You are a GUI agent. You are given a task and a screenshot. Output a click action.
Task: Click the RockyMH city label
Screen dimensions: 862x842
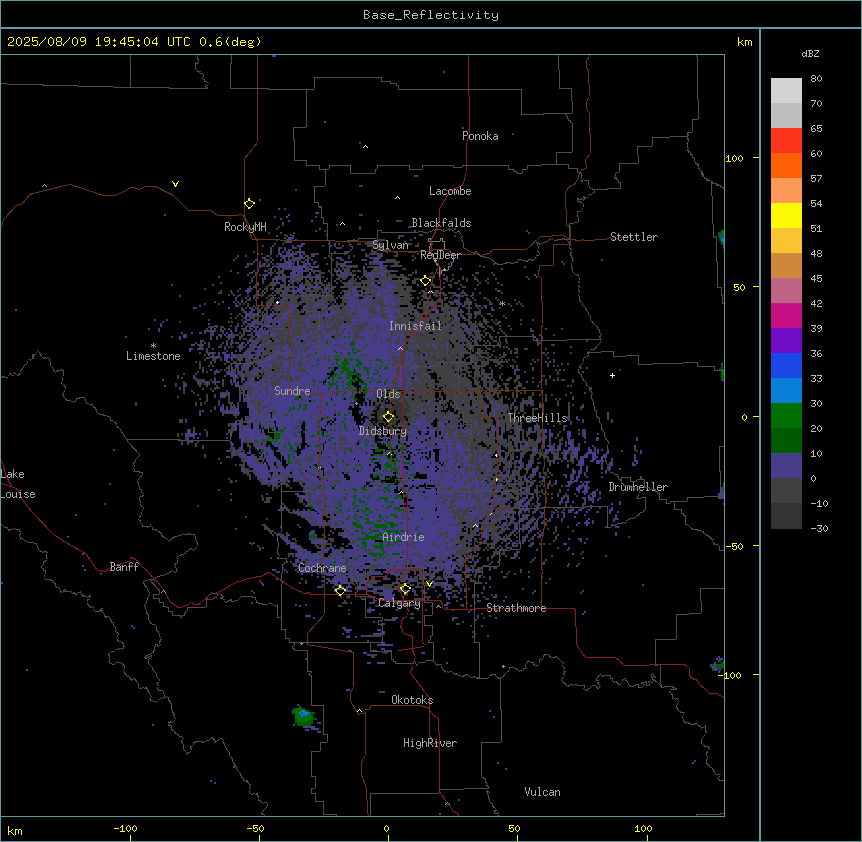245,227
